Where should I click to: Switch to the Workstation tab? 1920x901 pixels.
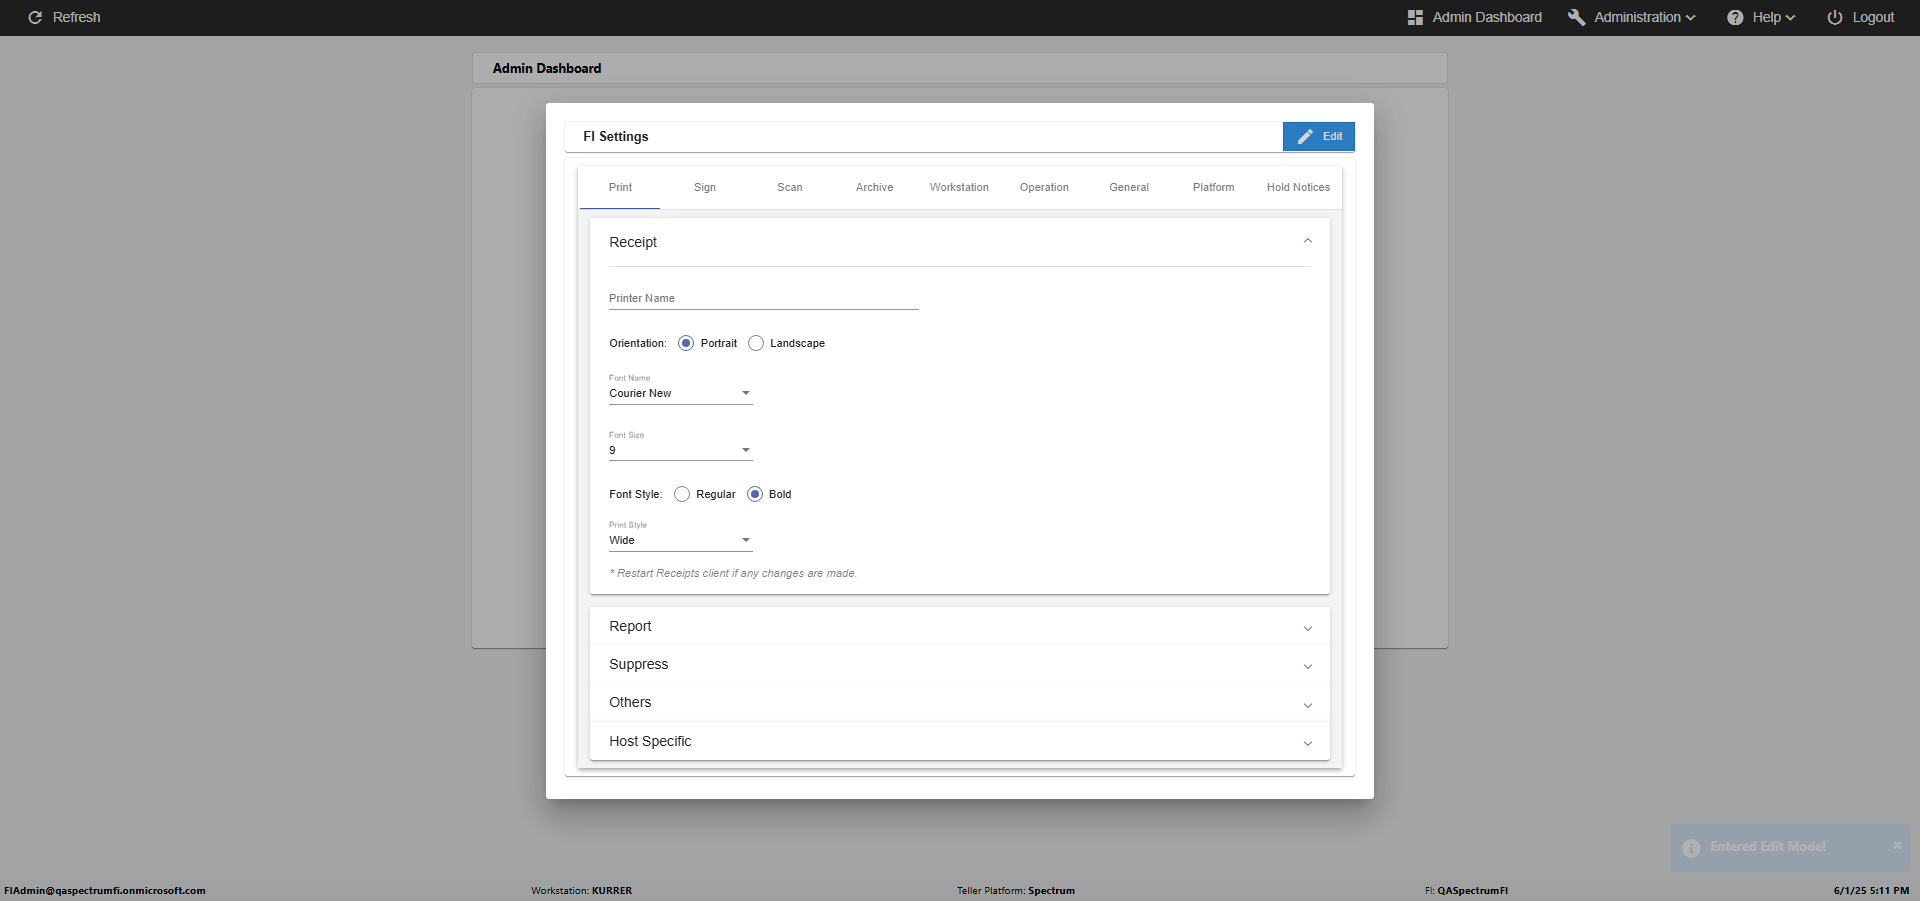click(x=959, y=187)
